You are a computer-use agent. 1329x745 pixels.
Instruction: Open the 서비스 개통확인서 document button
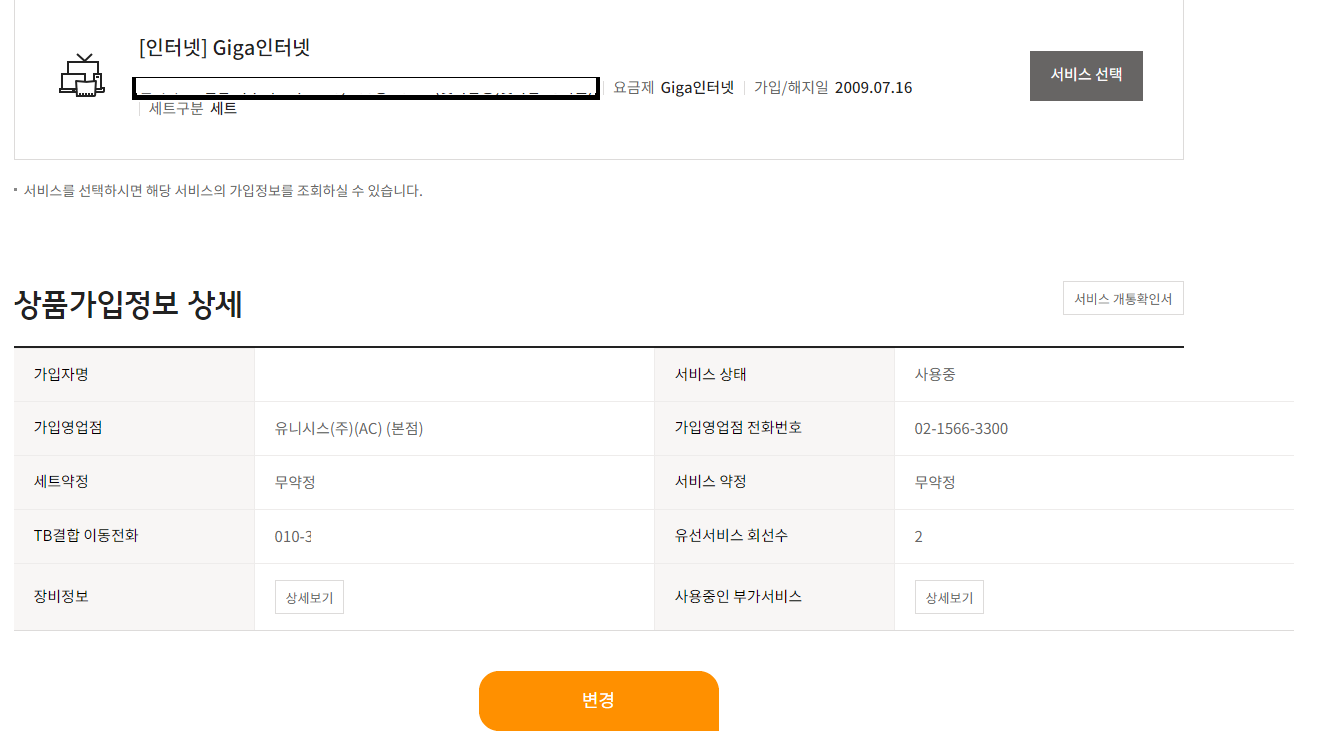pos(1123,298)
